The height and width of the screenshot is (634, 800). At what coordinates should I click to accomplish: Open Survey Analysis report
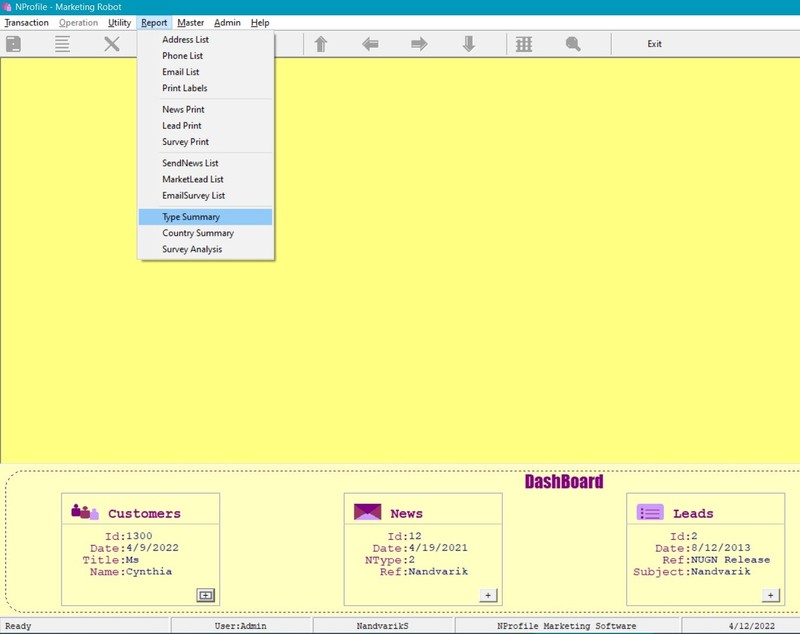coord(206,249)
